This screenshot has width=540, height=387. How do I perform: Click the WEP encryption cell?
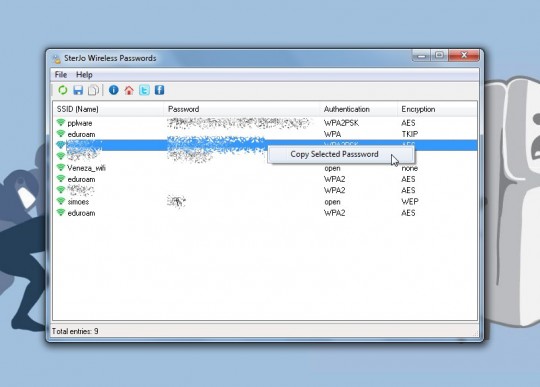[x=410, y=202]
